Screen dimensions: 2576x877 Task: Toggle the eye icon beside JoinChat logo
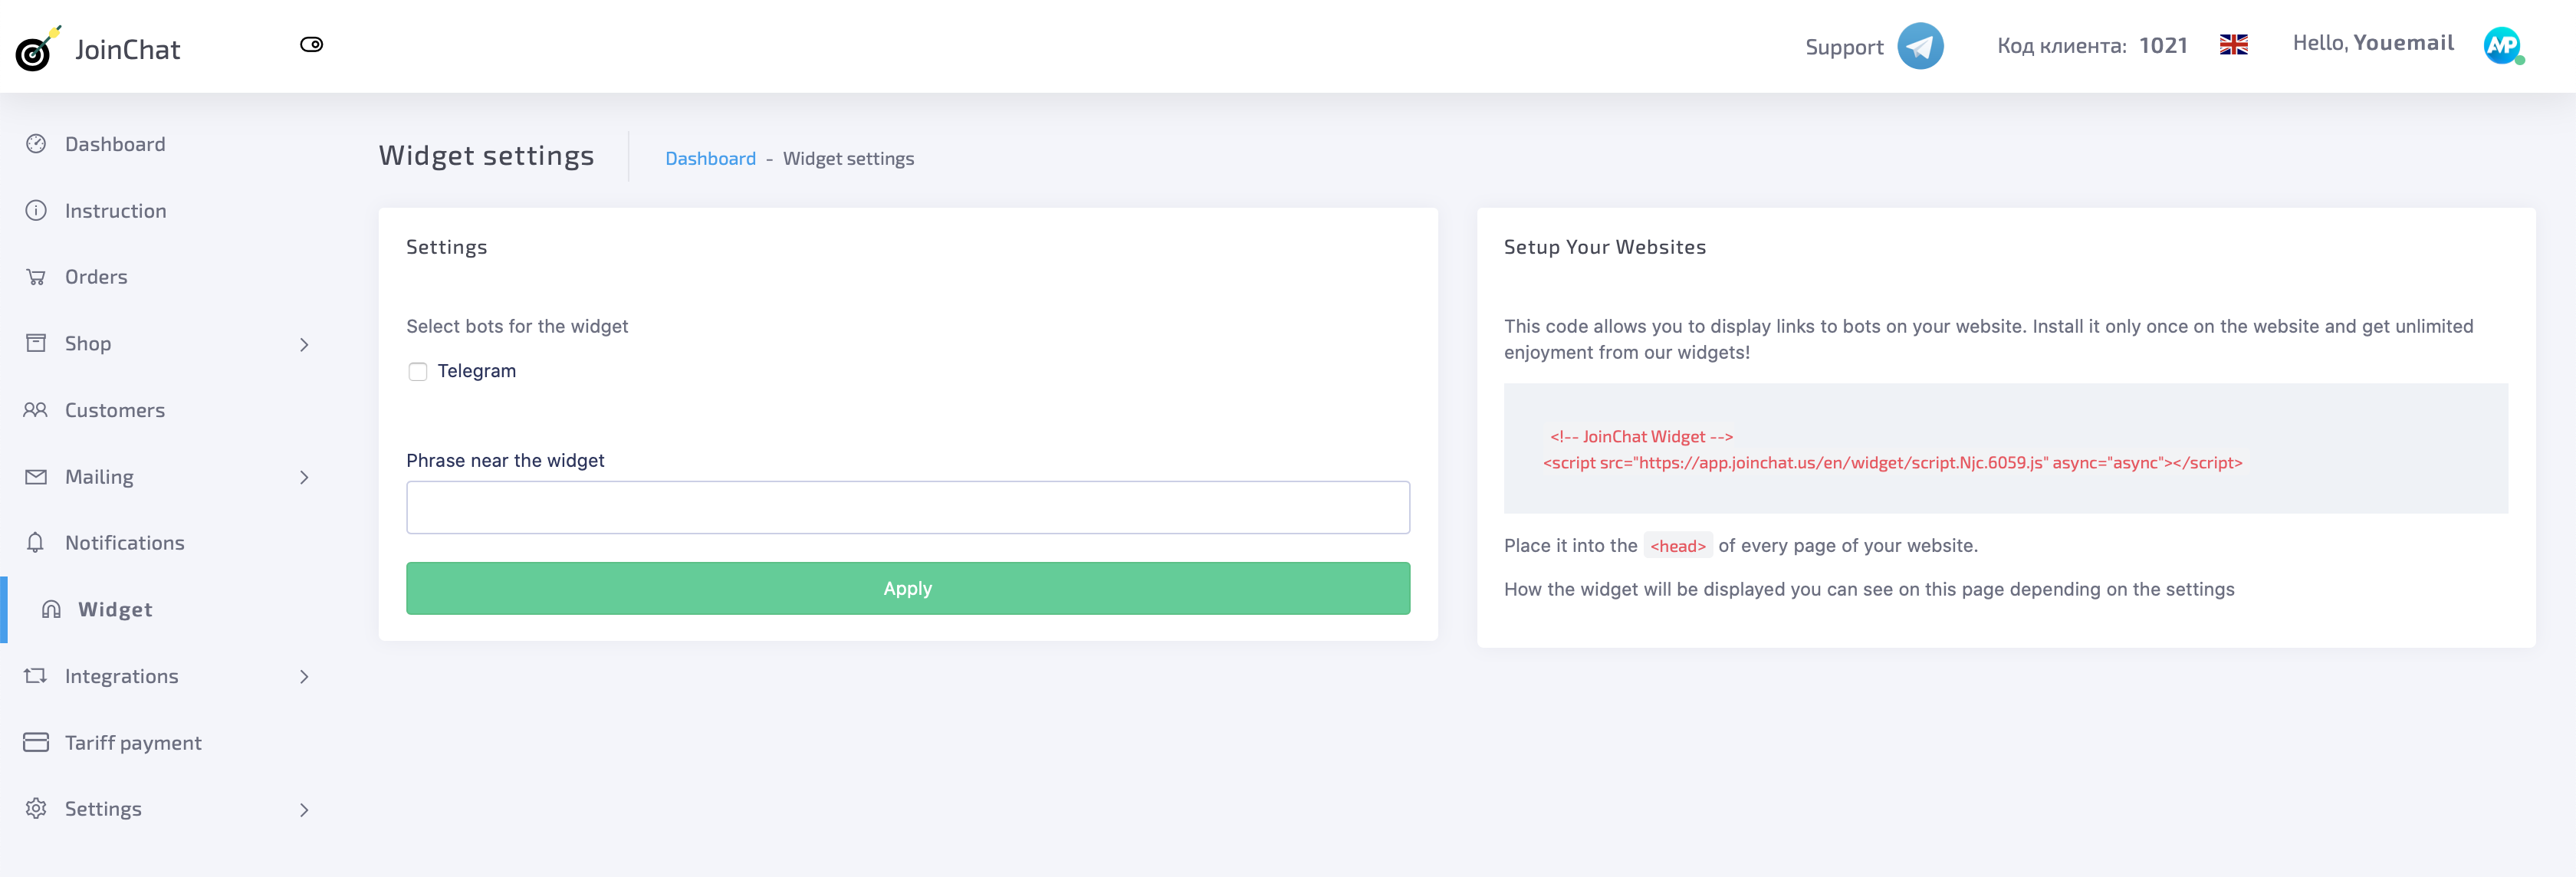(x=311, y=44)
